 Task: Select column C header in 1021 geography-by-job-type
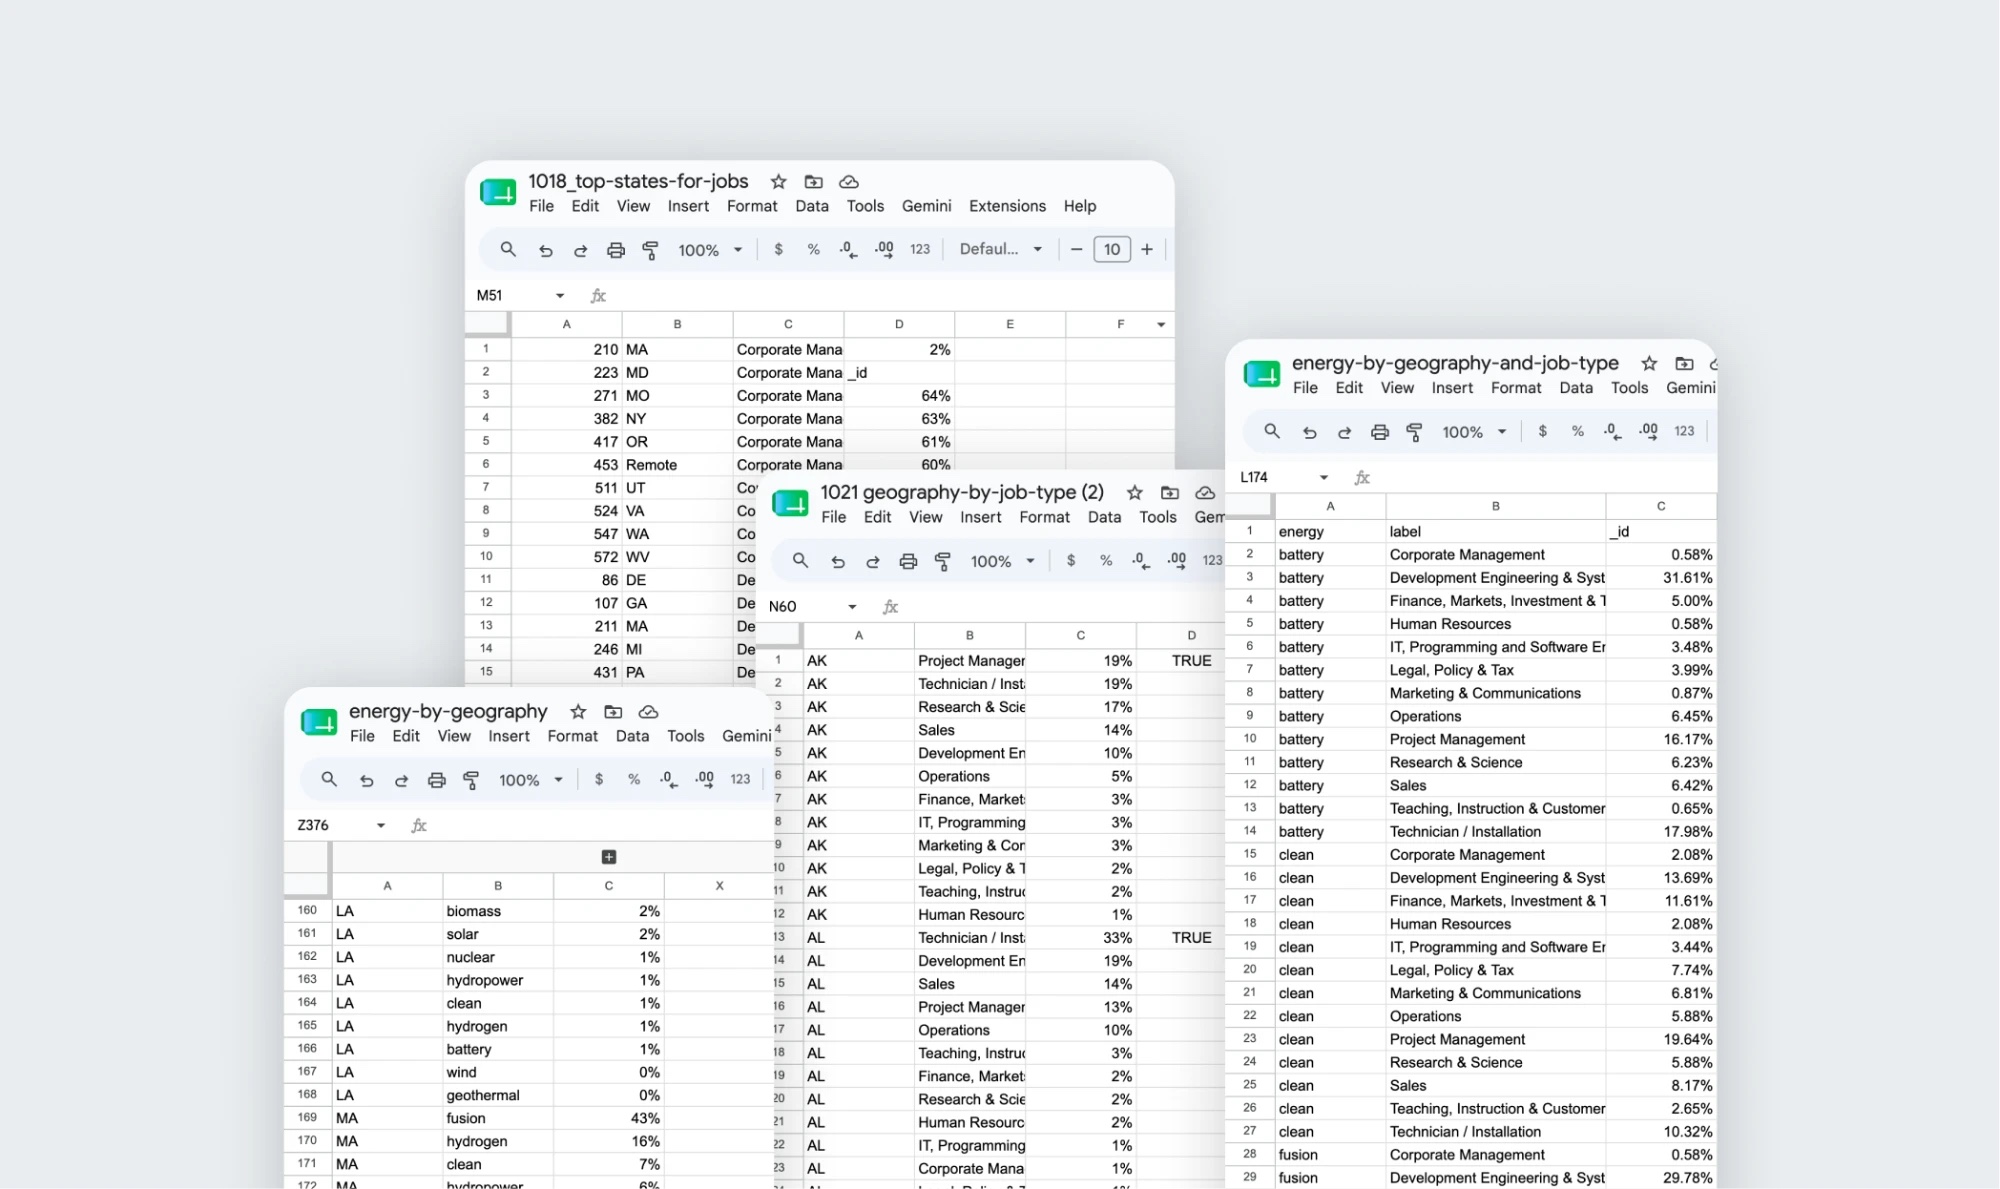pos(1080,635)
